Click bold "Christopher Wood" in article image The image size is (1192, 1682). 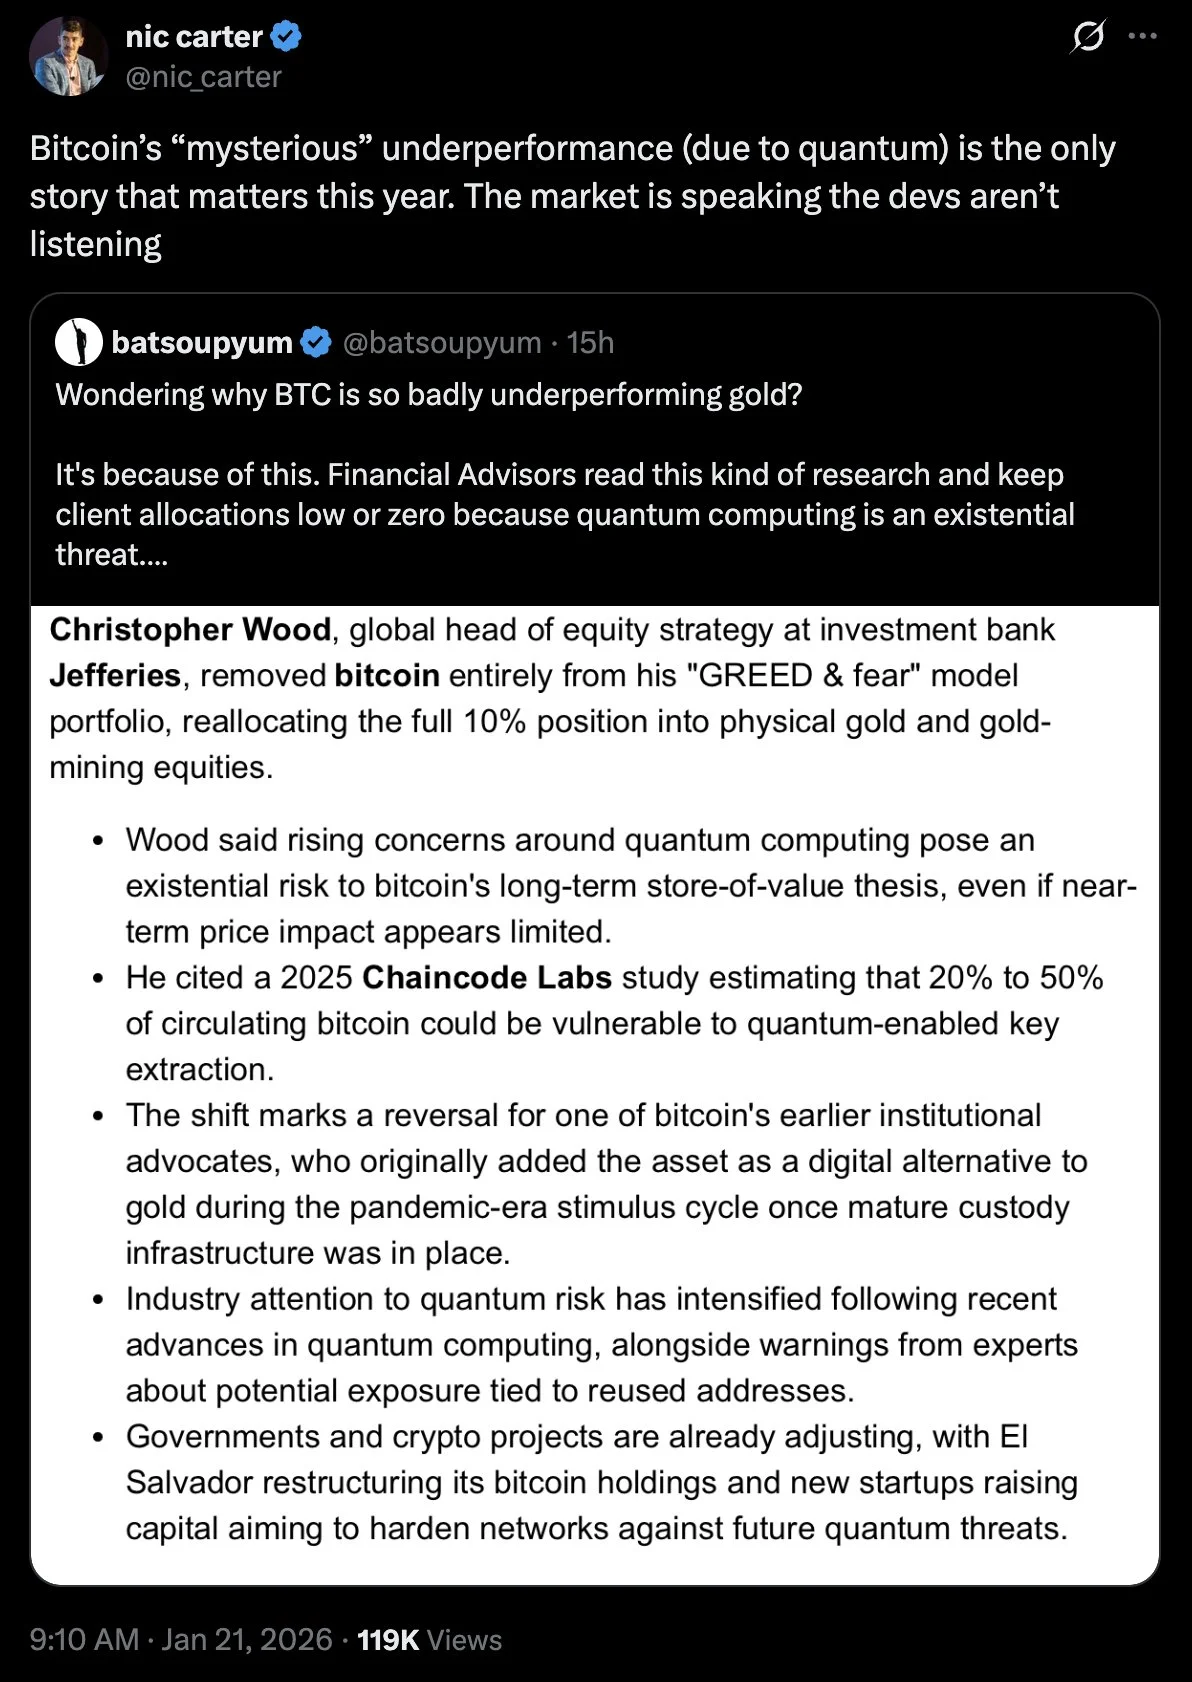(x=190, y=629)
